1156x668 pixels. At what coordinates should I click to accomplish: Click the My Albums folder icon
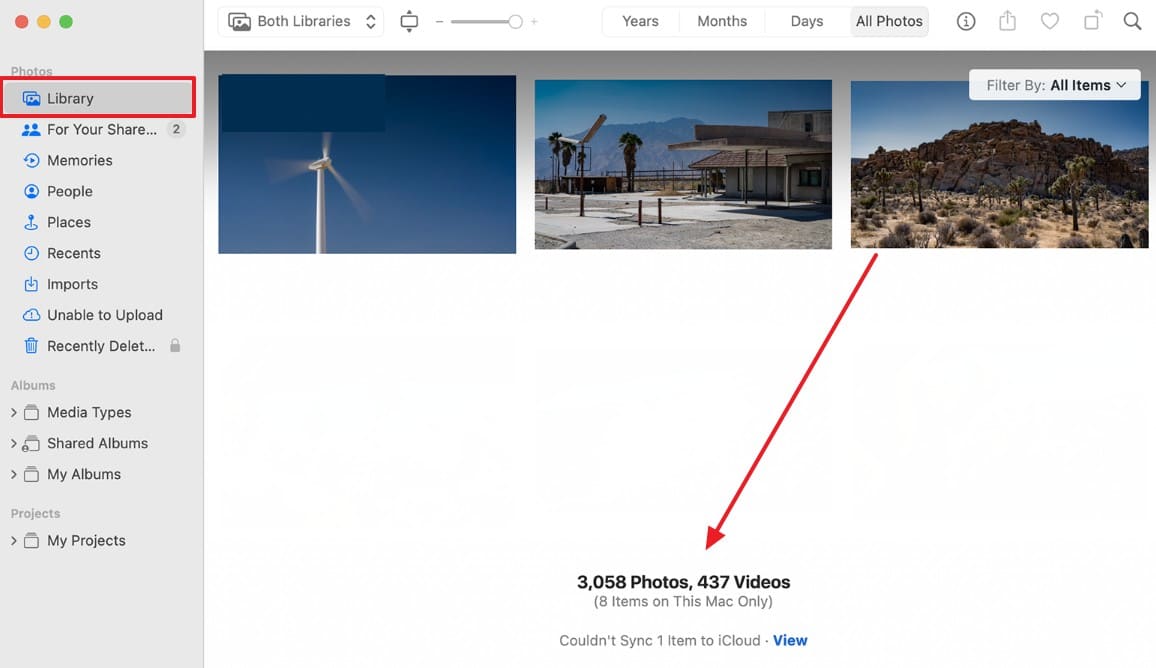pos(31,474)
